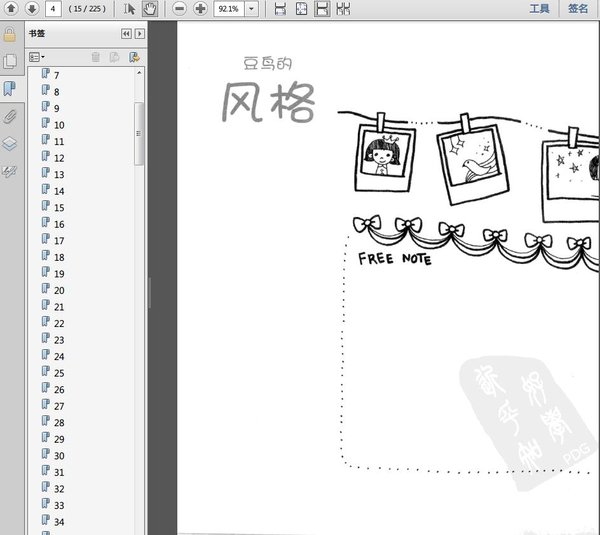Screen dimensions: 600x535
Task: Collapse the bookmarks pane with double arrow
Action: 126,34
